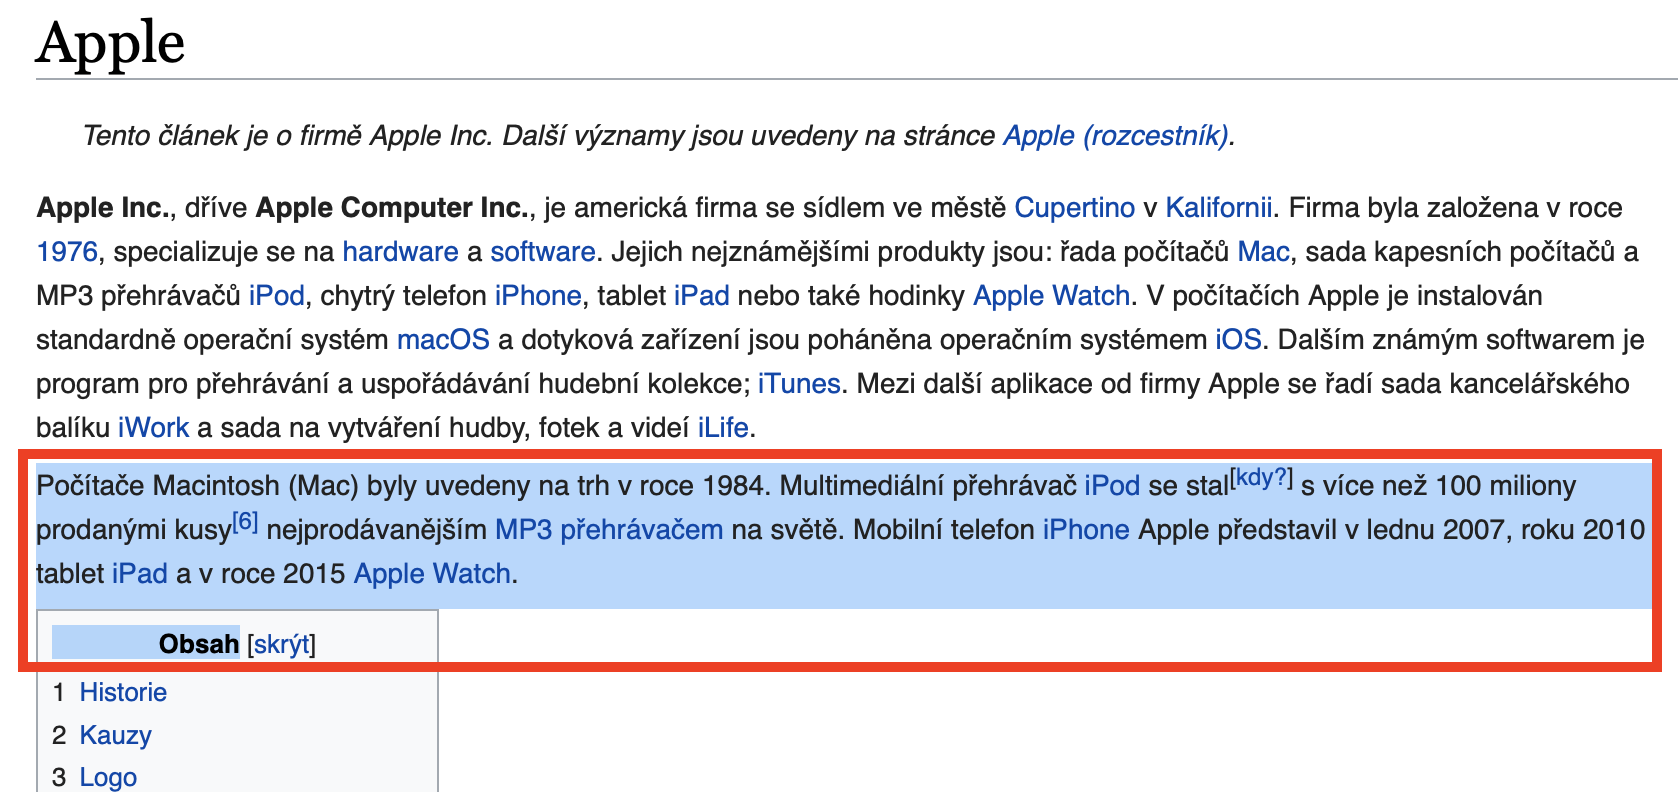
Task: Open the Kalifornii link
Action: pyautogui.click(x=1219, y=208)
